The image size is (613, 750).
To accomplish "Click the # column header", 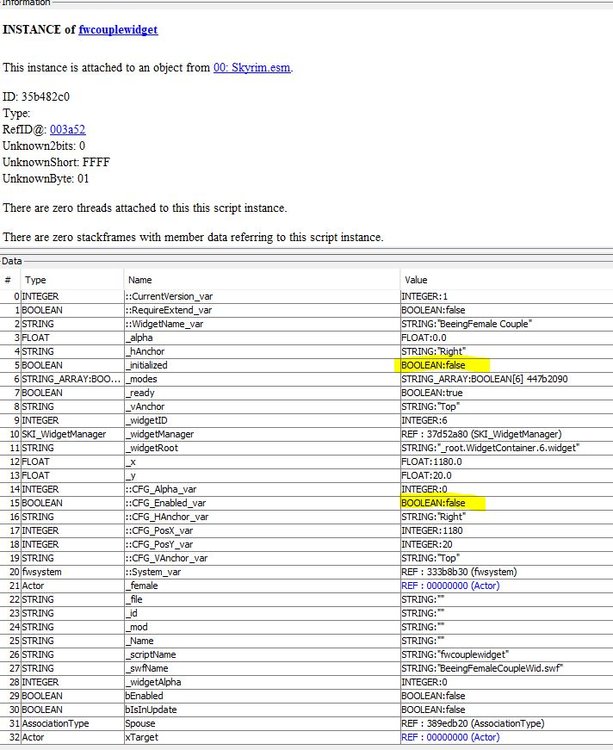I will (8, 280).
